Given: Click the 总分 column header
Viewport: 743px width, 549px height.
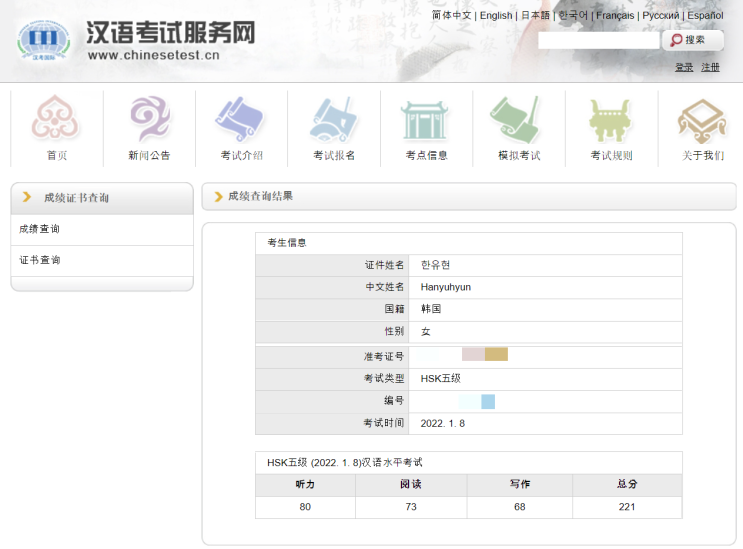Looking at the screenshot, I should click(627, 484).
